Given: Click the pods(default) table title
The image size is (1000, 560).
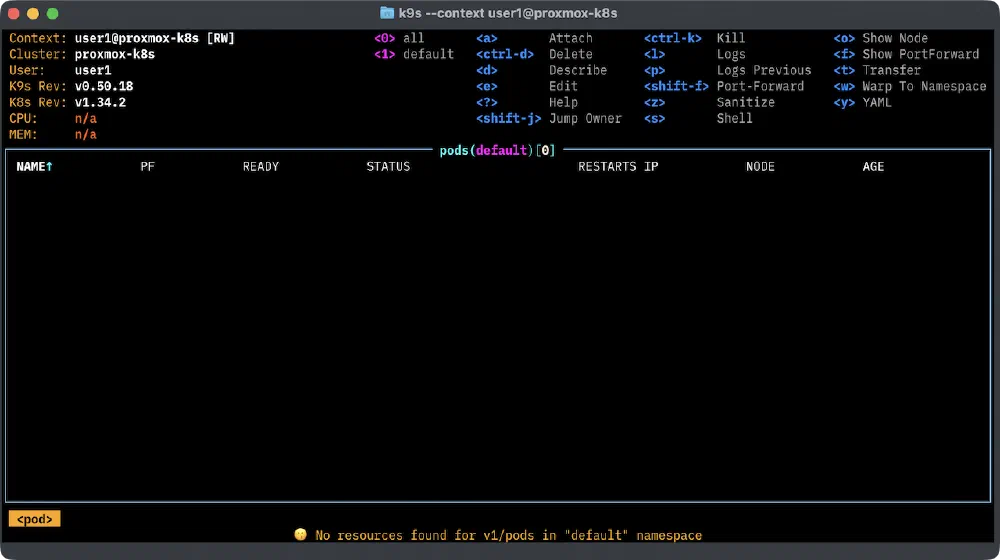Looking at the screenshot, I should (485, 150).
